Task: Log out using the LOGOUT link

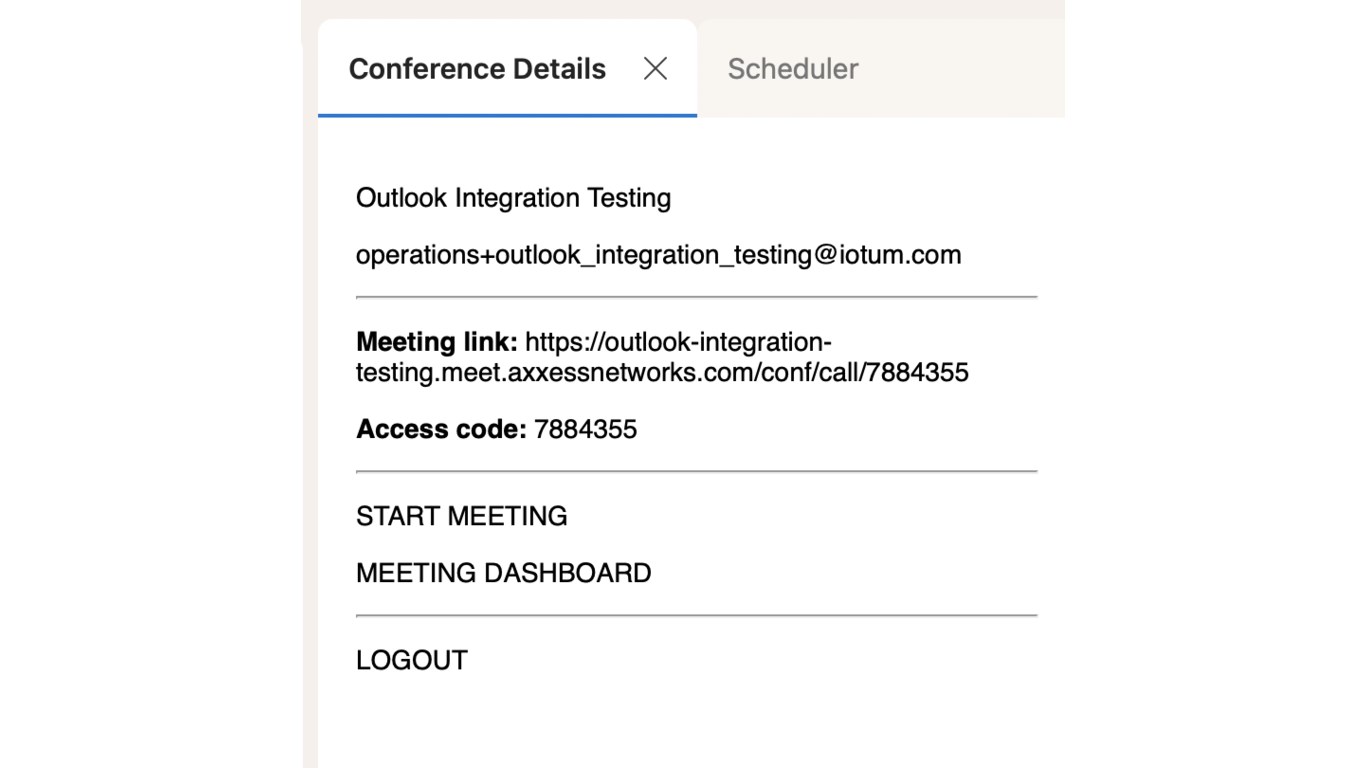Action: click(411, 660)
